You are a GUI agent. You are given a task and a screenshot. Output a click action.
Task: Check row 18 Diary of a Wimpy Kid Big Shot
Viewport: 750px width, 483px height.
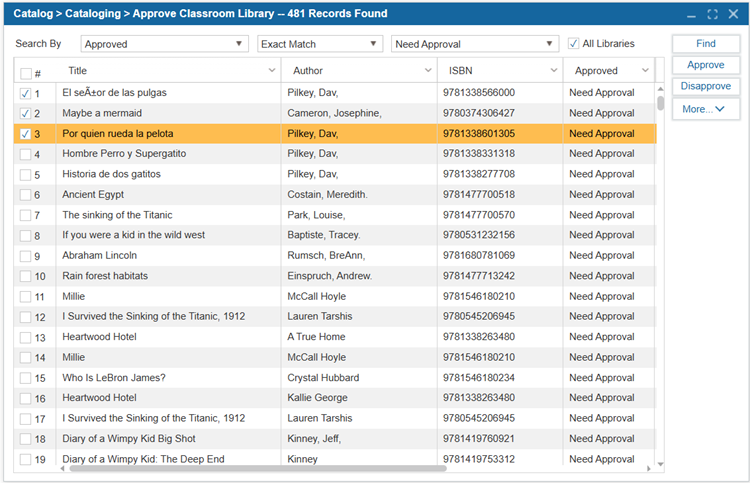[25, 439]
